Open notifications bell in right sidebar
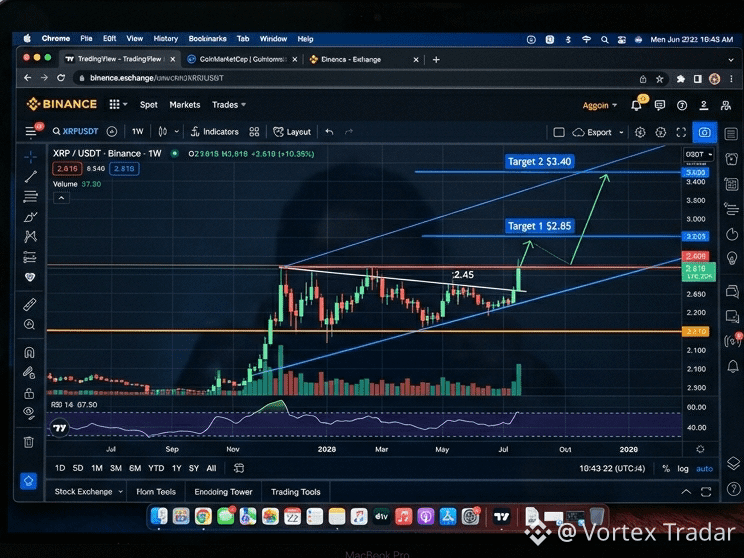This screenshot has height=558, width=744. pos(733,366)
